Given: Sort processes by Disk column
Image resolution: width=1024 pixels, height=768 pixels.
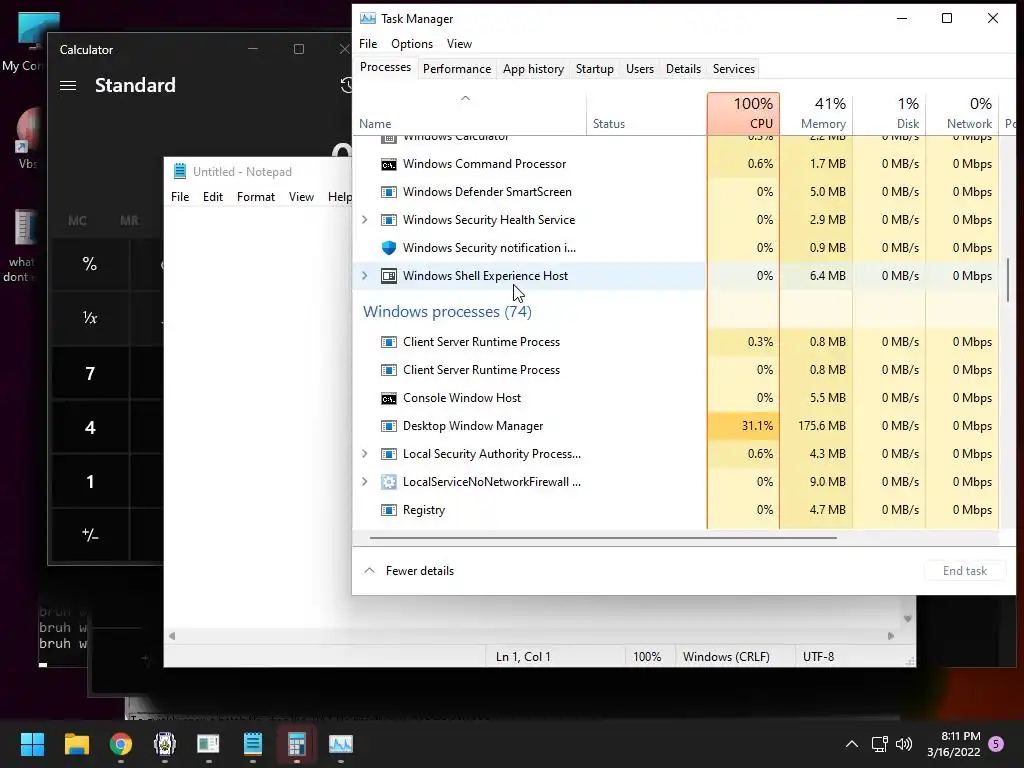Looking at the screenshot, I should [889, 114].
